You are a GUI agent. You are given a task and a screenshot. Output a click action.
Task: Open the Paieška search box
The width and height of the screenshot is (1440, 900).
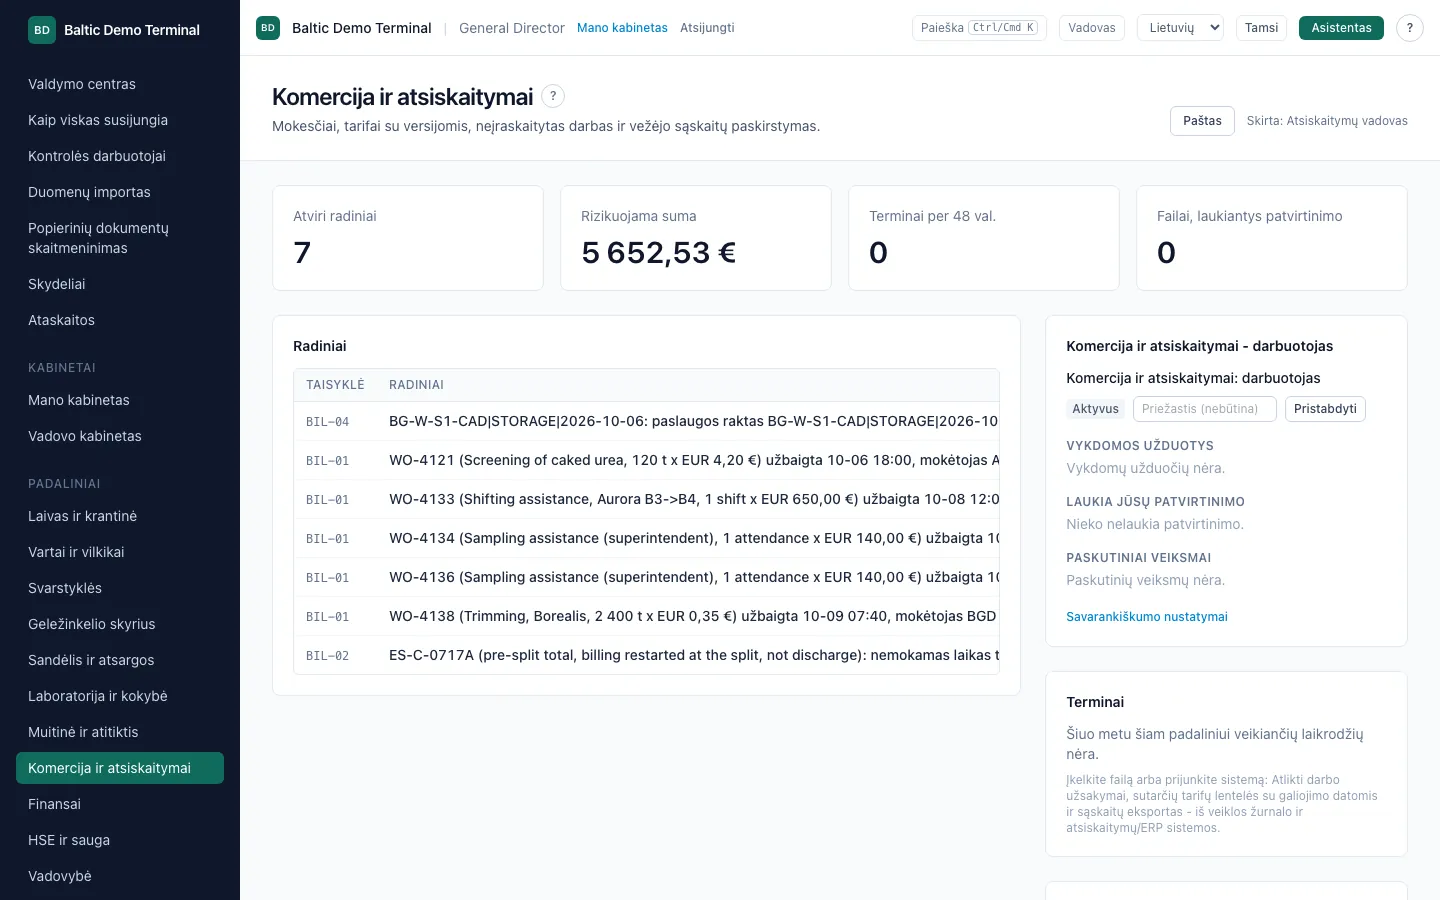[x=979, y=28]
